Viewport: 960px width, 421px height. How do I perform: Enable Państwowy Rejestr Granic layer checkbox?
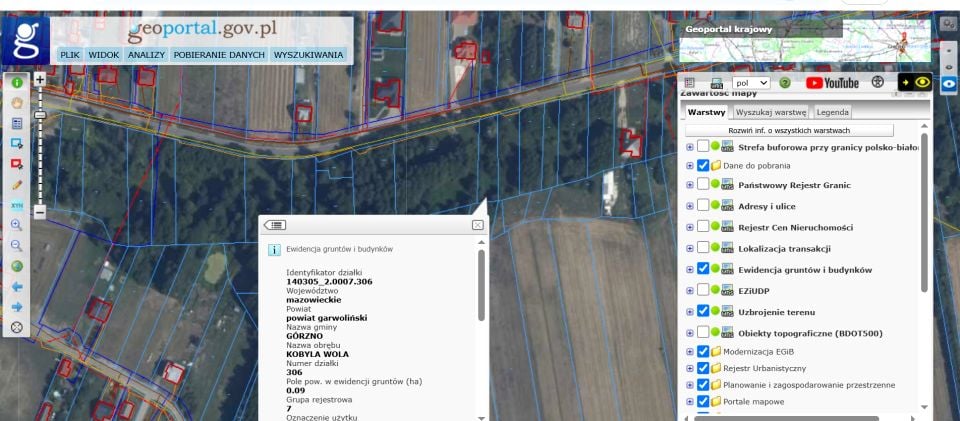coord(703,183)
